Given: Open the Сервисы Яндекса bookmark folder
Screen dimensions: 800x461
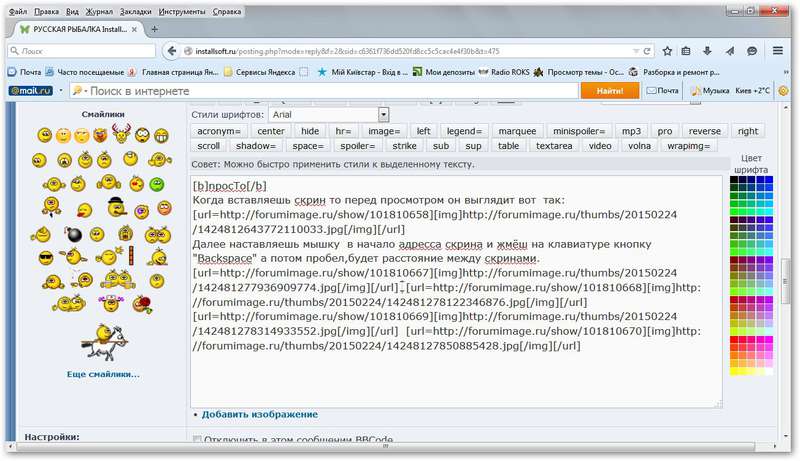Looking at the screenshot, I should click(260, 72).
